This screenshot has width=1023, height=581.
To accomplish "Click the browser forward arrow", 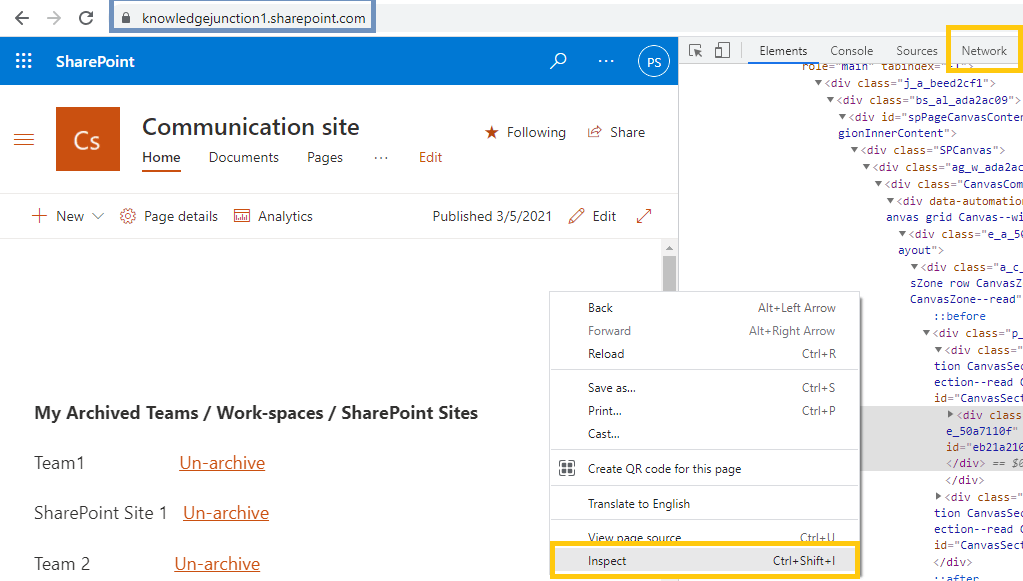I will [53, 18].
